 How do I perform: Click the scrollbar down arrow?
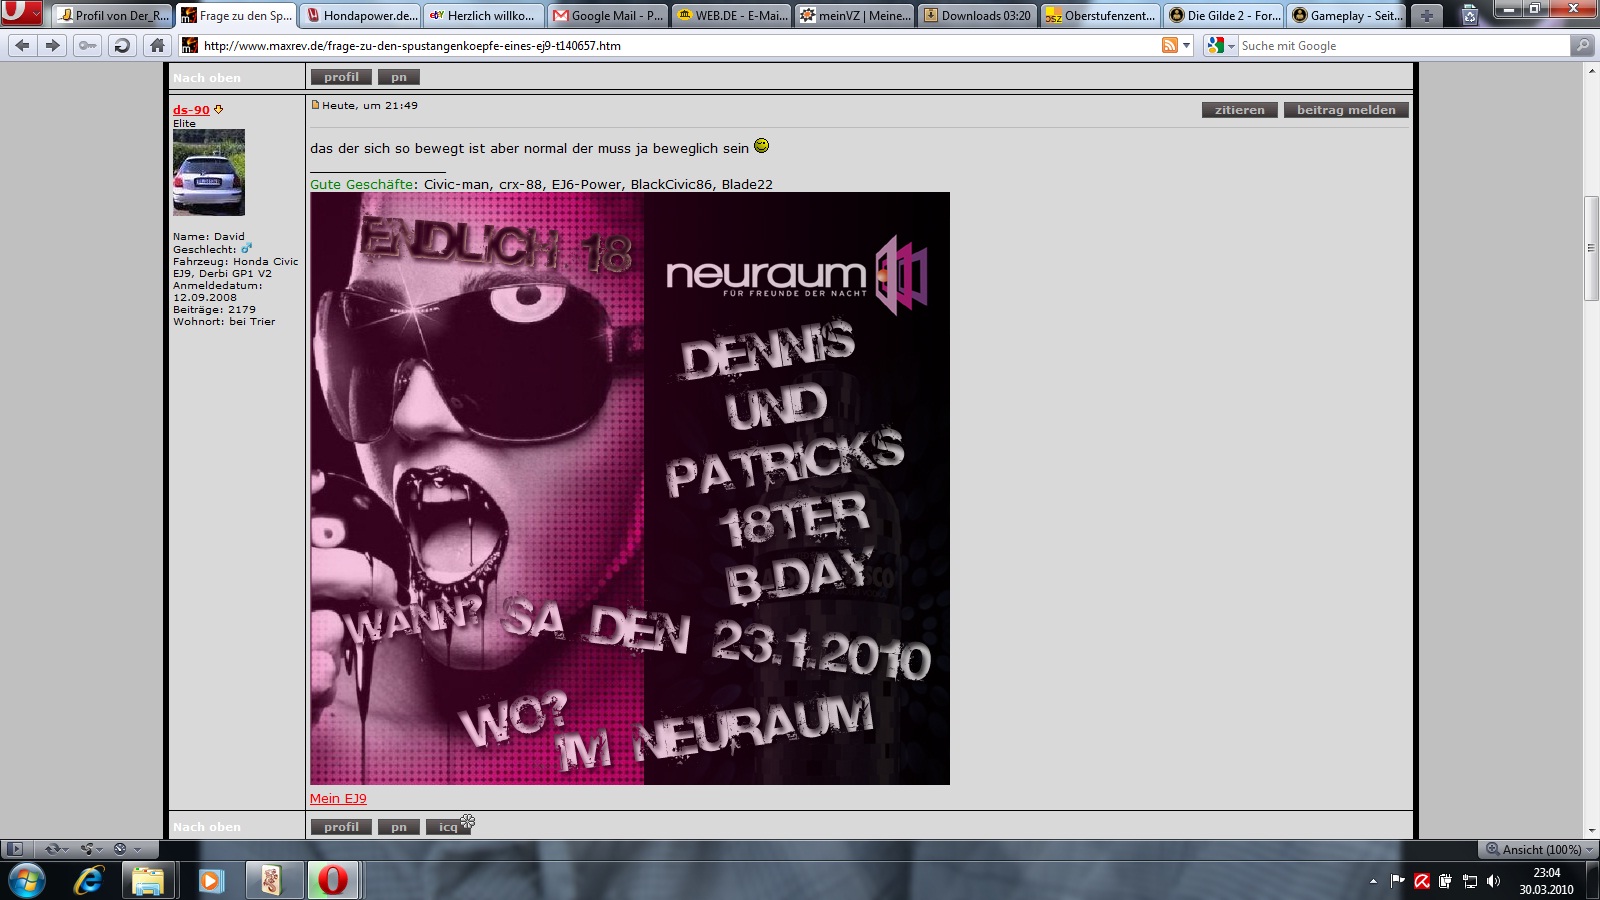(1591, 830)
